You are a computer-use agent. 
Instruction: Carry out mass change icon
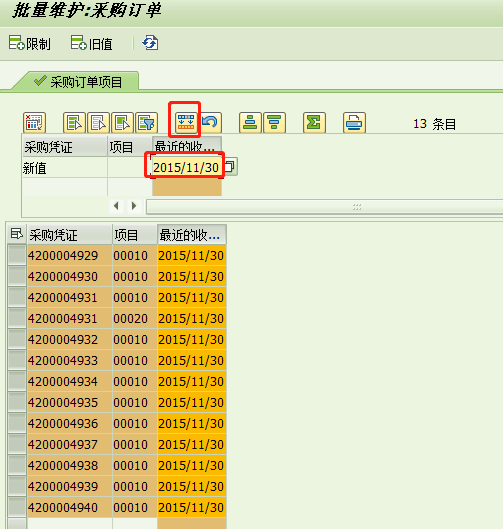pos(186,122)
